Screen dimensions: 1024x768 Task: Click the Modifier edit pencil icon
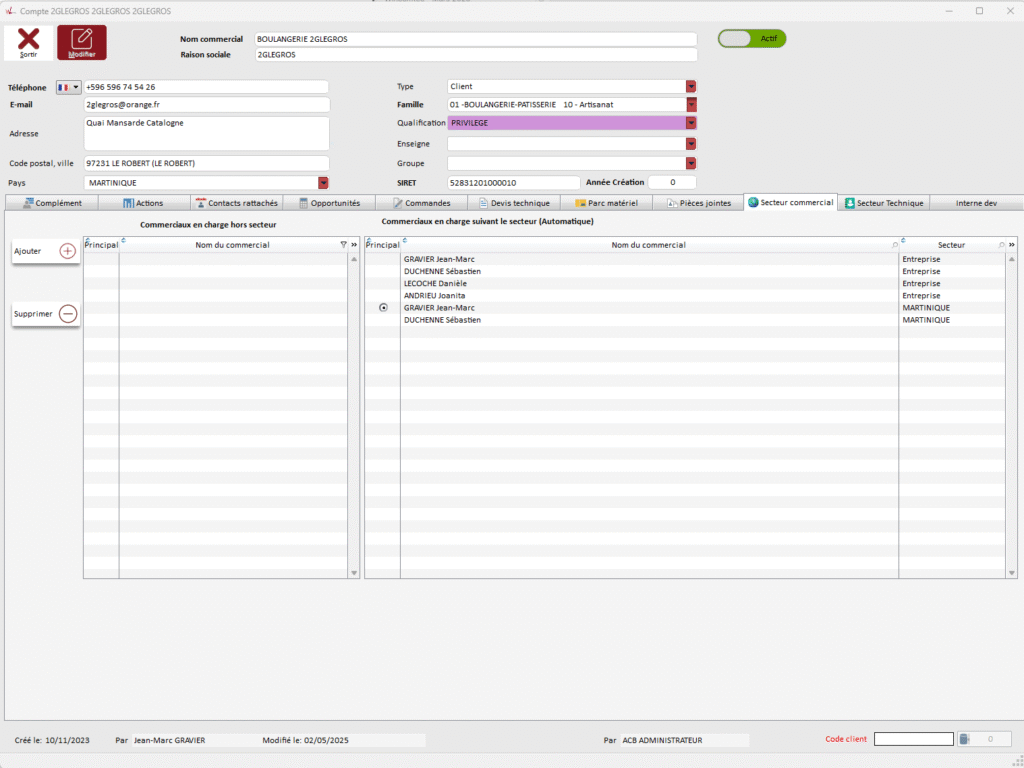[82, 39]
